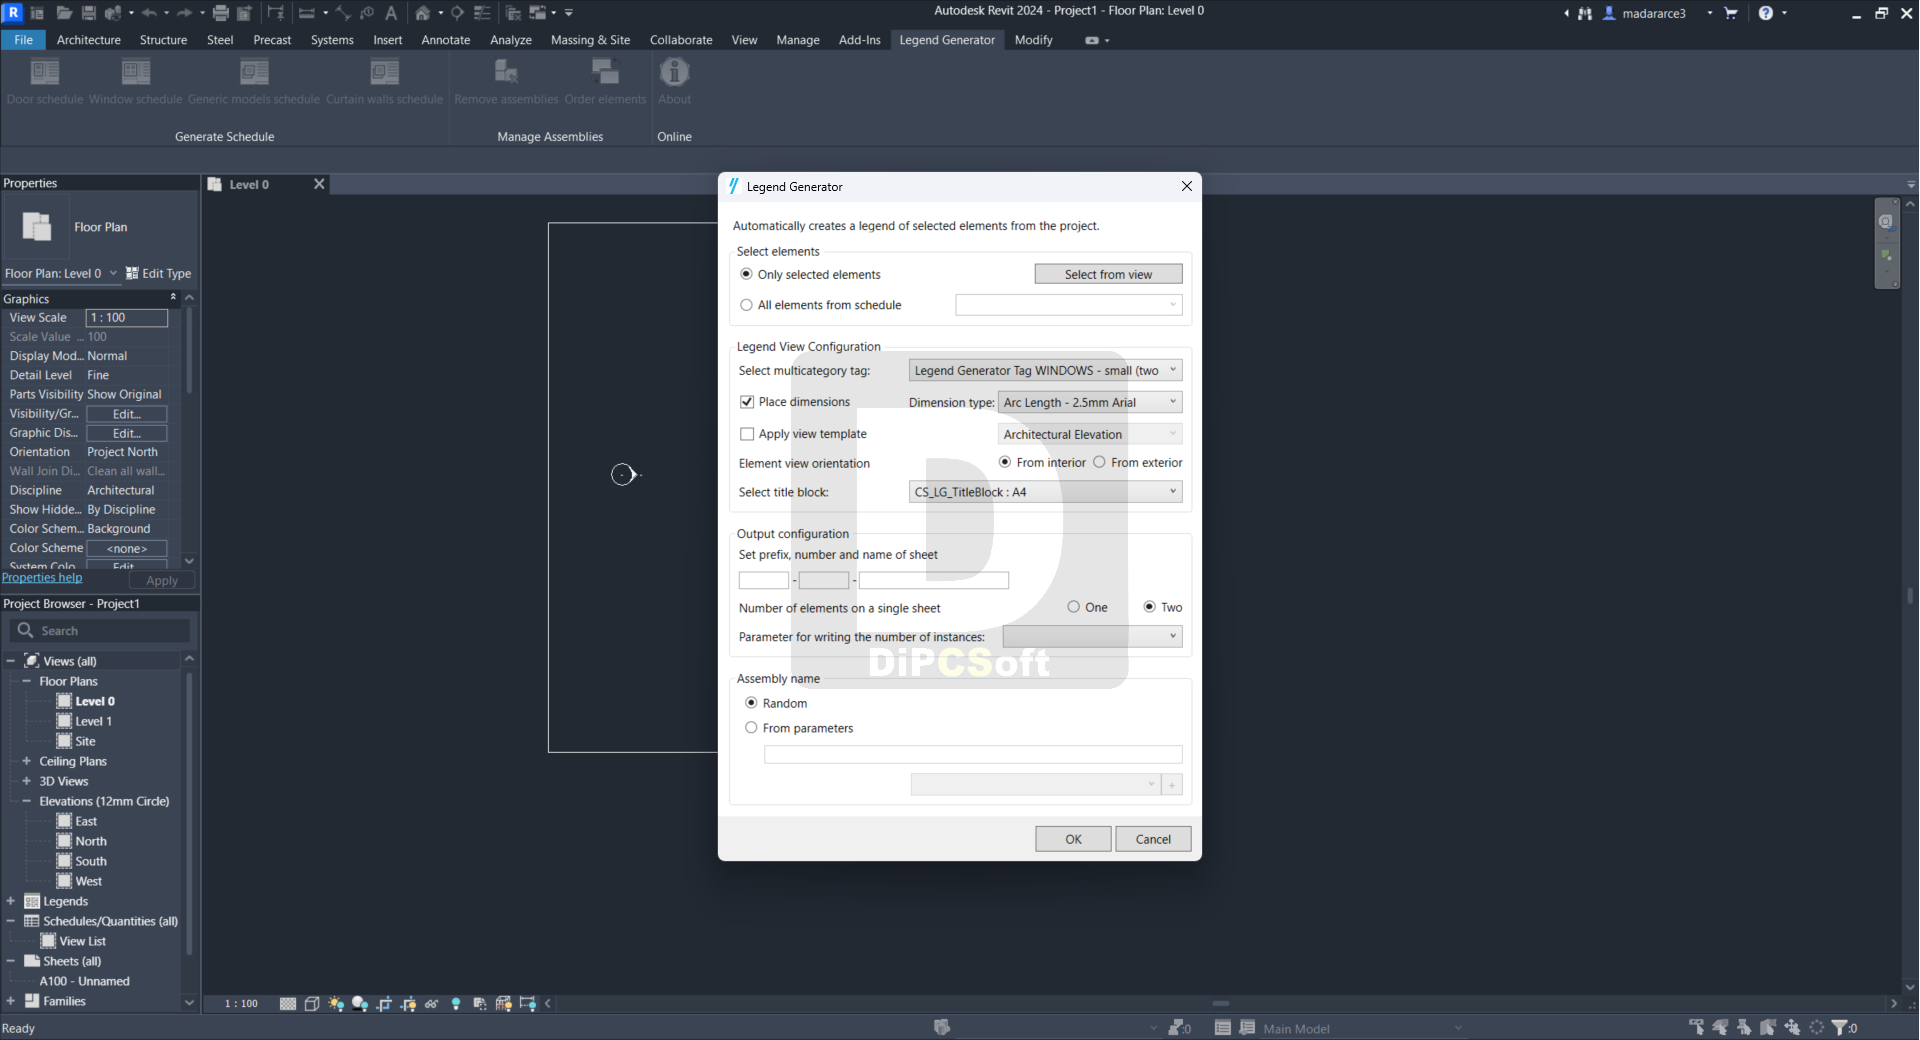The height and width of the screenshot is (1040, 1920).
Task: Click Visibility/Graphics Edit button
Action: (x=126, y=414)
